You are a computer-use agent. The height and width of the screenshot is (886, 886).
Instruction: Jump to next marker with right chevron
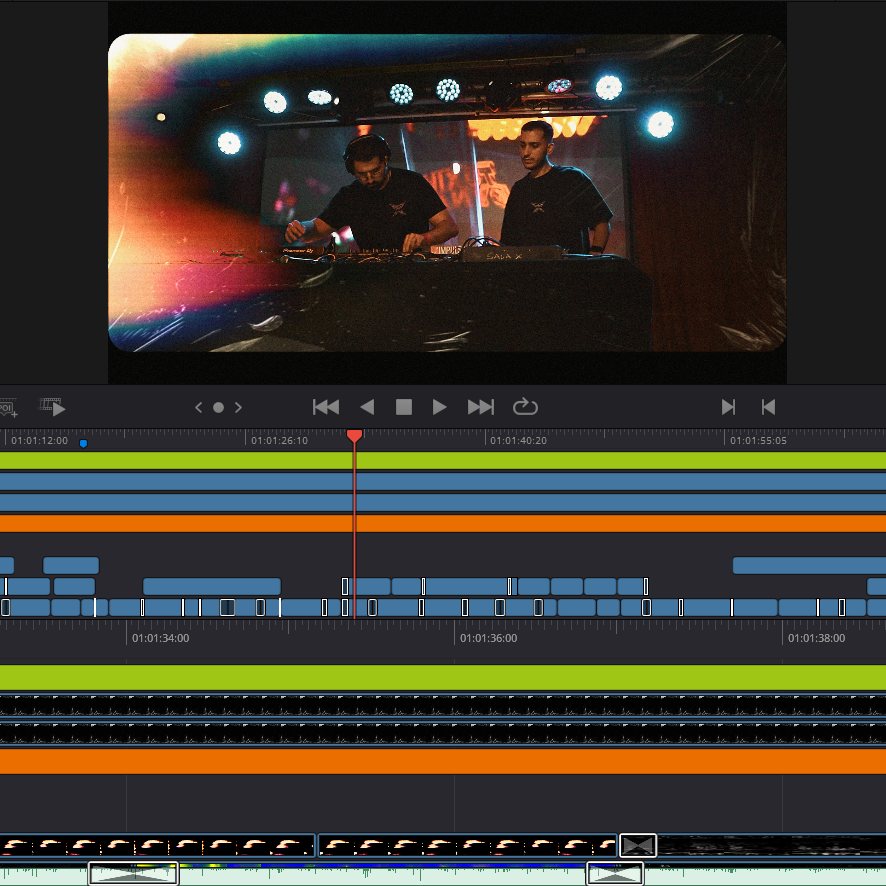coord(238,407)
